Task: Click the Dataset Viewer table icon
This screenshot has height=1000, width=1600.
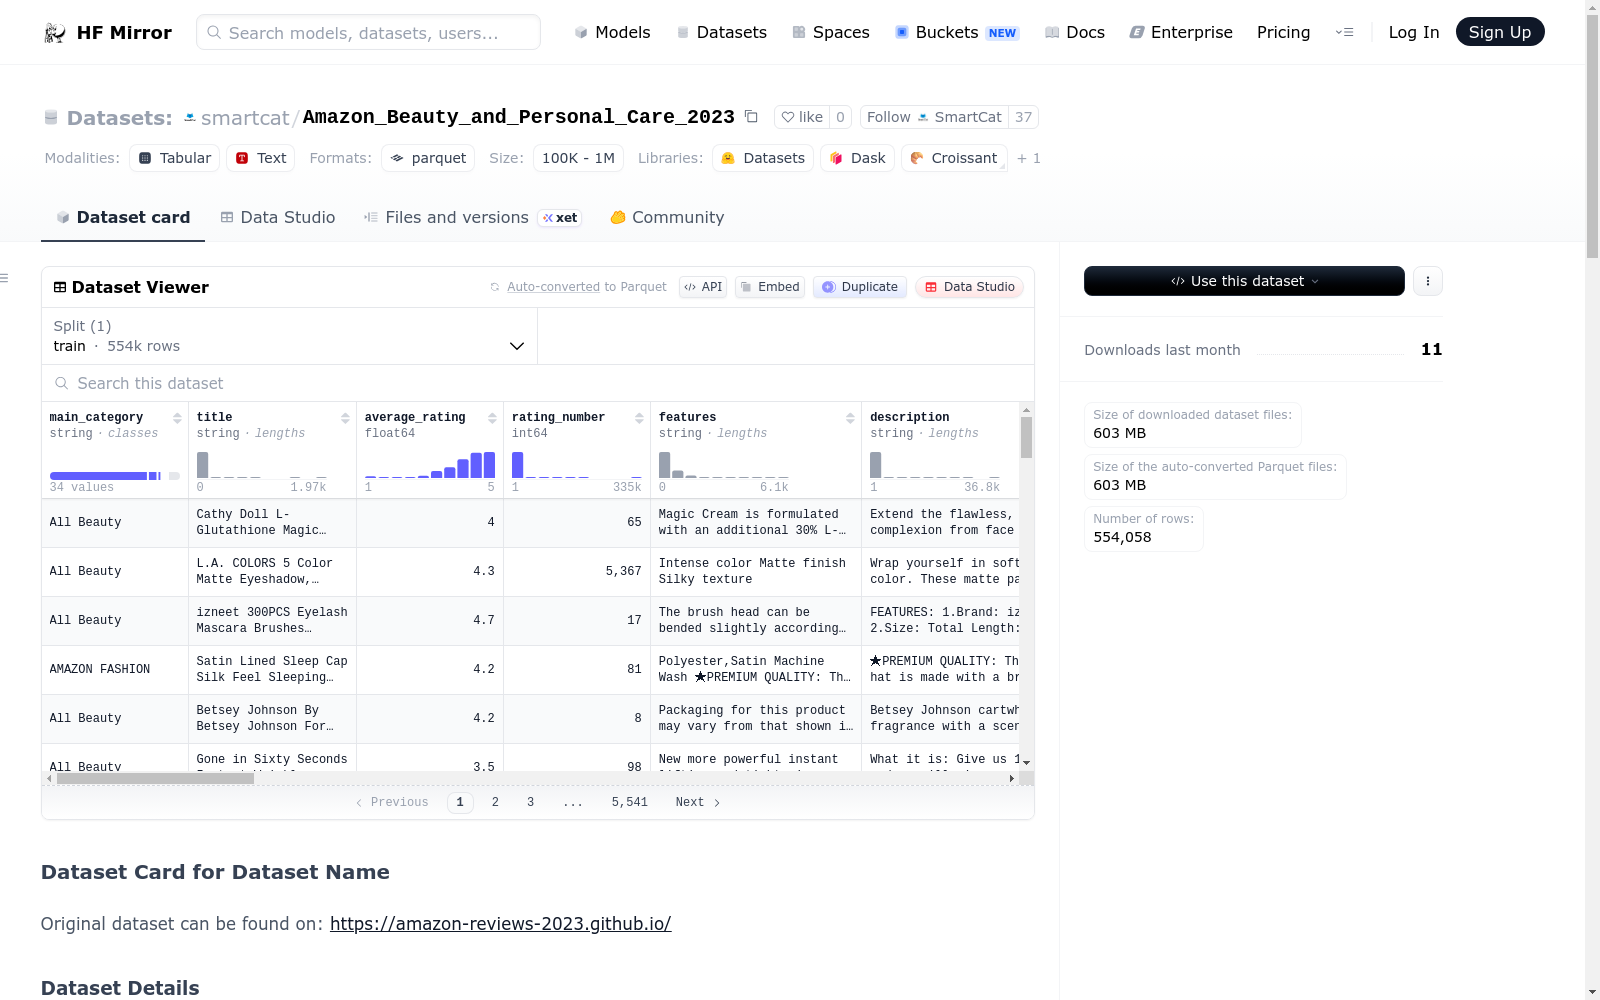Action: coord(60,287)
